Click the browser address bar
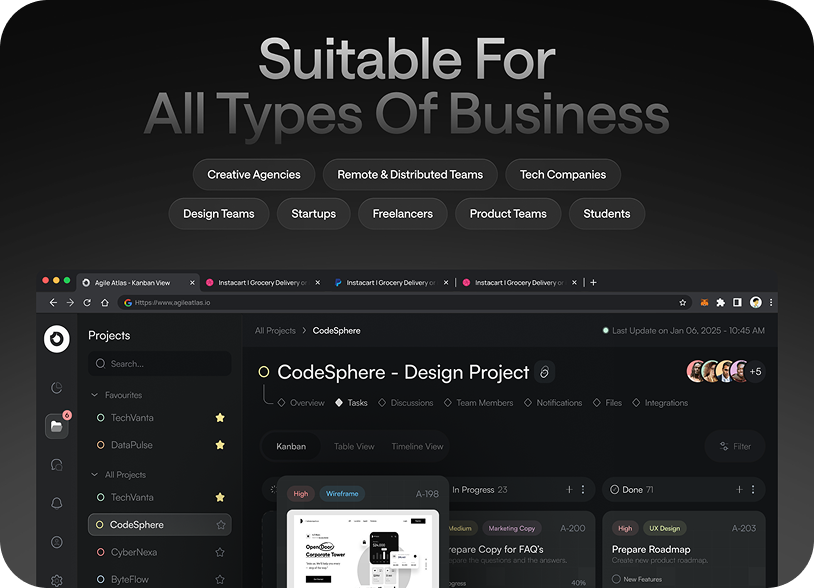Screen dimensions: 814x588 point(405,303)
